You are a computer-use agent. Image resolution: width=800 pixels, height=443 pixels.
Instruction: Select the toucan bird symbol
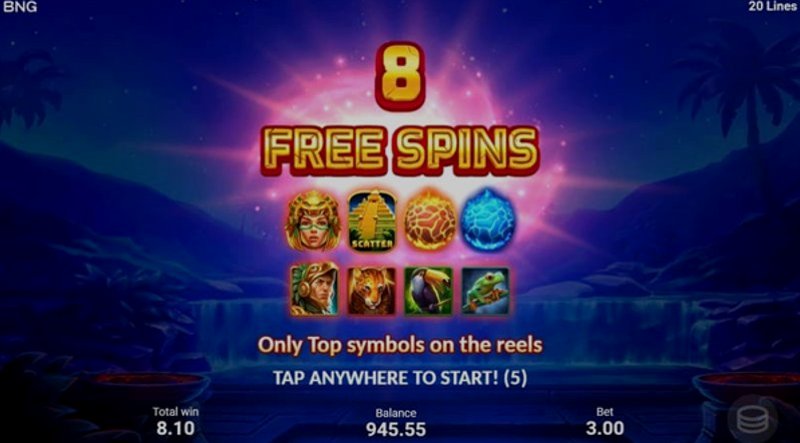click(429, 290)
